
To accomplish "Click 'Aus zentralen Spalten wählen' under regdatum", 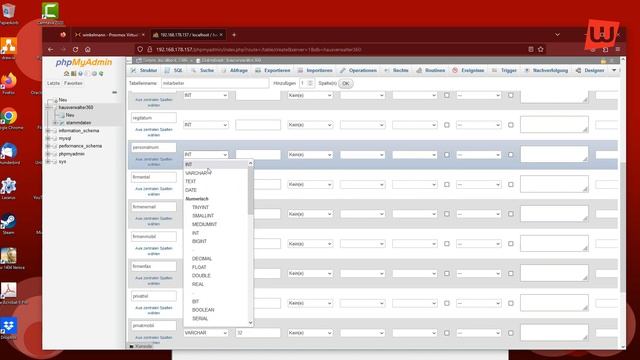I will tap(154, 132).
